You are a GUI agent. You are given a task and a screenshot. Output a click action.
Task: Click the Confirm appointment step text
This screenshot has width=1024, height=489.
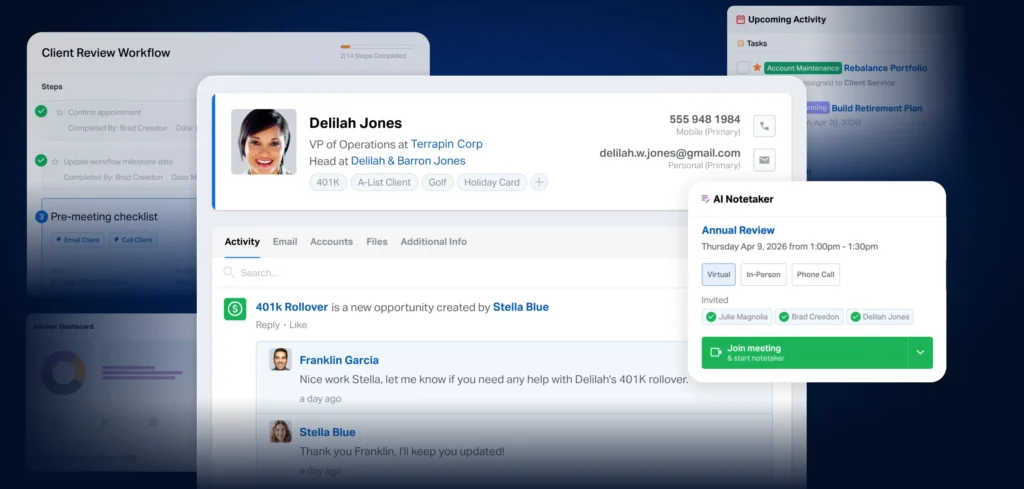click(104, 112)
